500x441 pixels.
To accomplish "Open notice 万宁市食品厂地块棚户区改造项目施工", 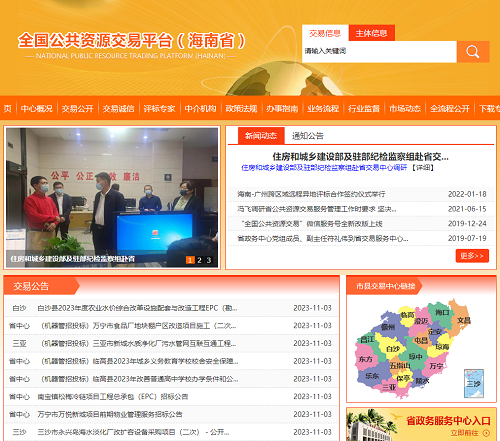I will pyautogui.click(x=139, y=326).
